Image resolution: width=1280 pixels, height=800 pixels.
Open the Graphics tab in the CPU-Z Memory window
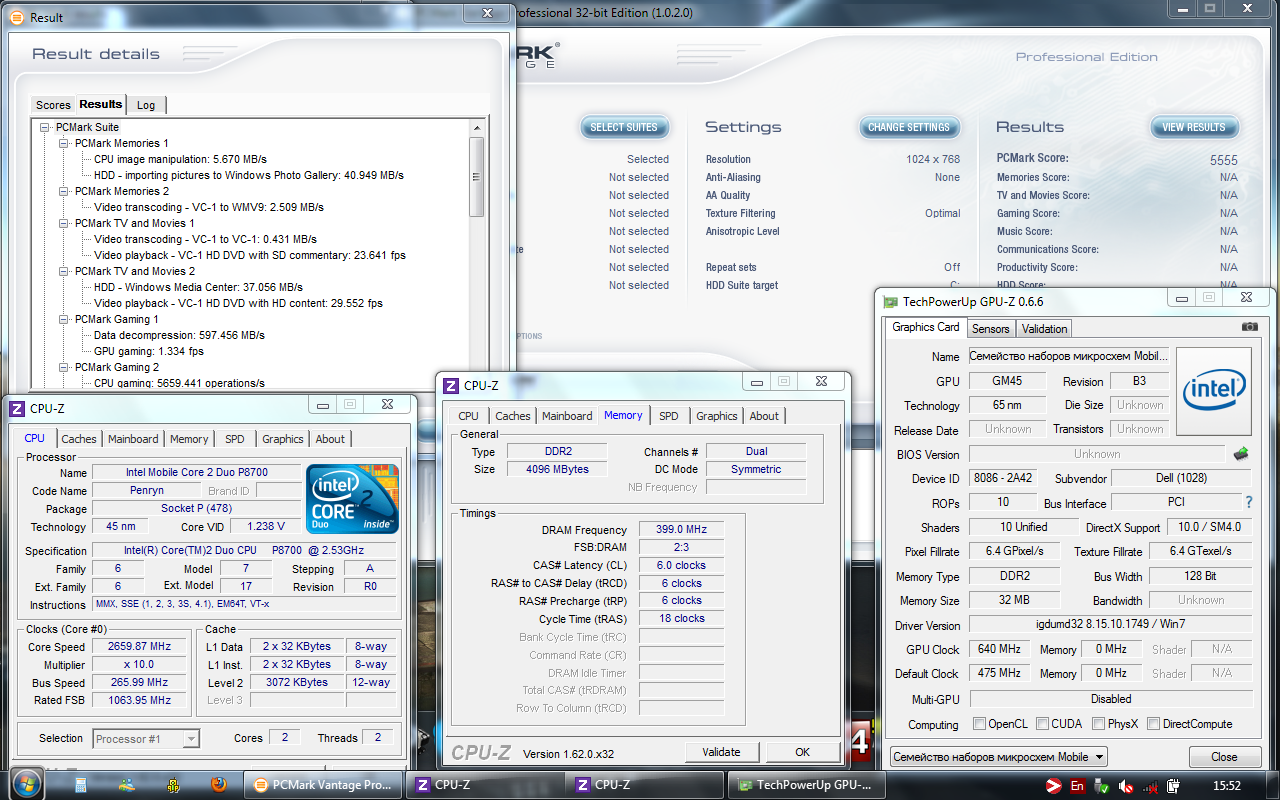pos(717,416)
